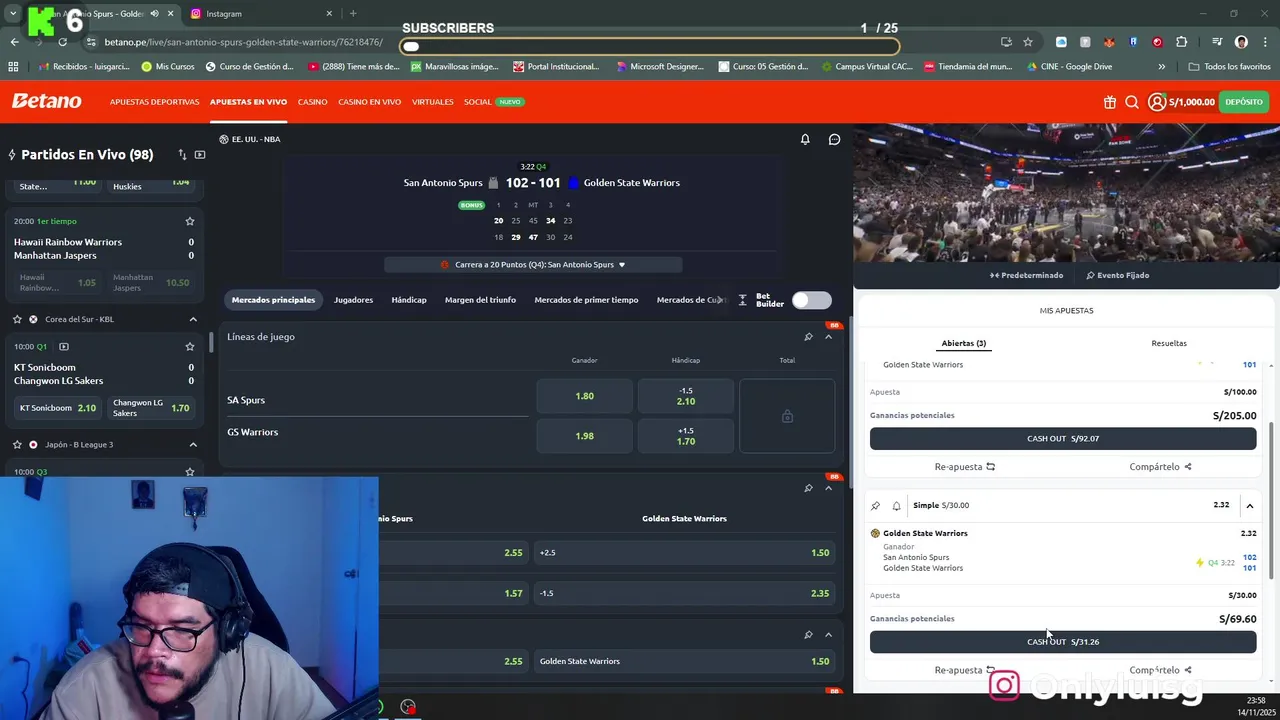Switch to the Margen del triunfo tab
Viewport: 1280px width, 720px height.
[480, 300]
